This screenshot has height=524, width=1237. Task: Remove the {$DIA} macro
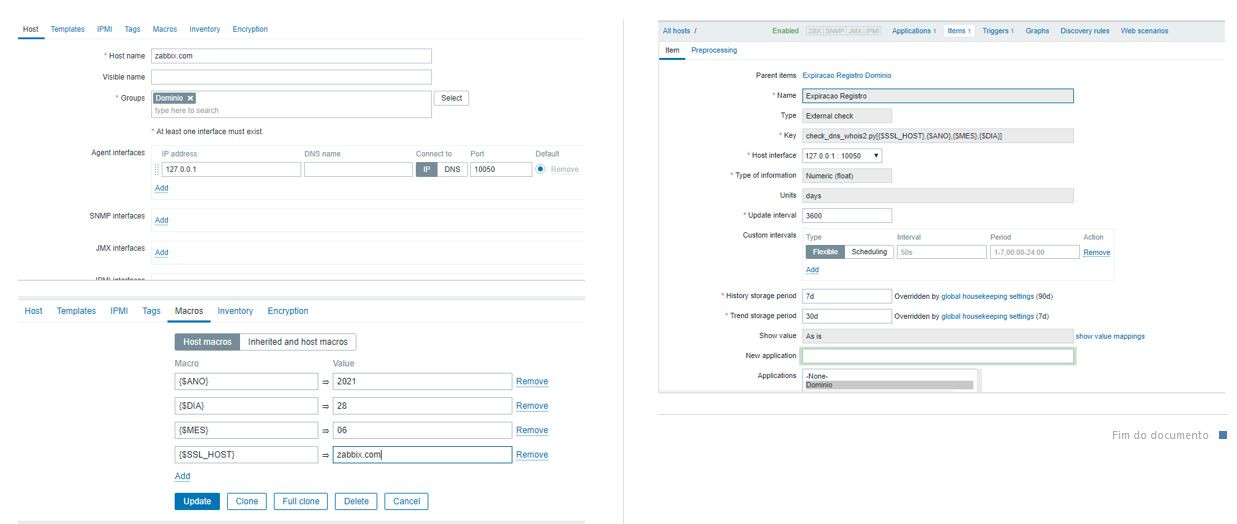[532, 406]
